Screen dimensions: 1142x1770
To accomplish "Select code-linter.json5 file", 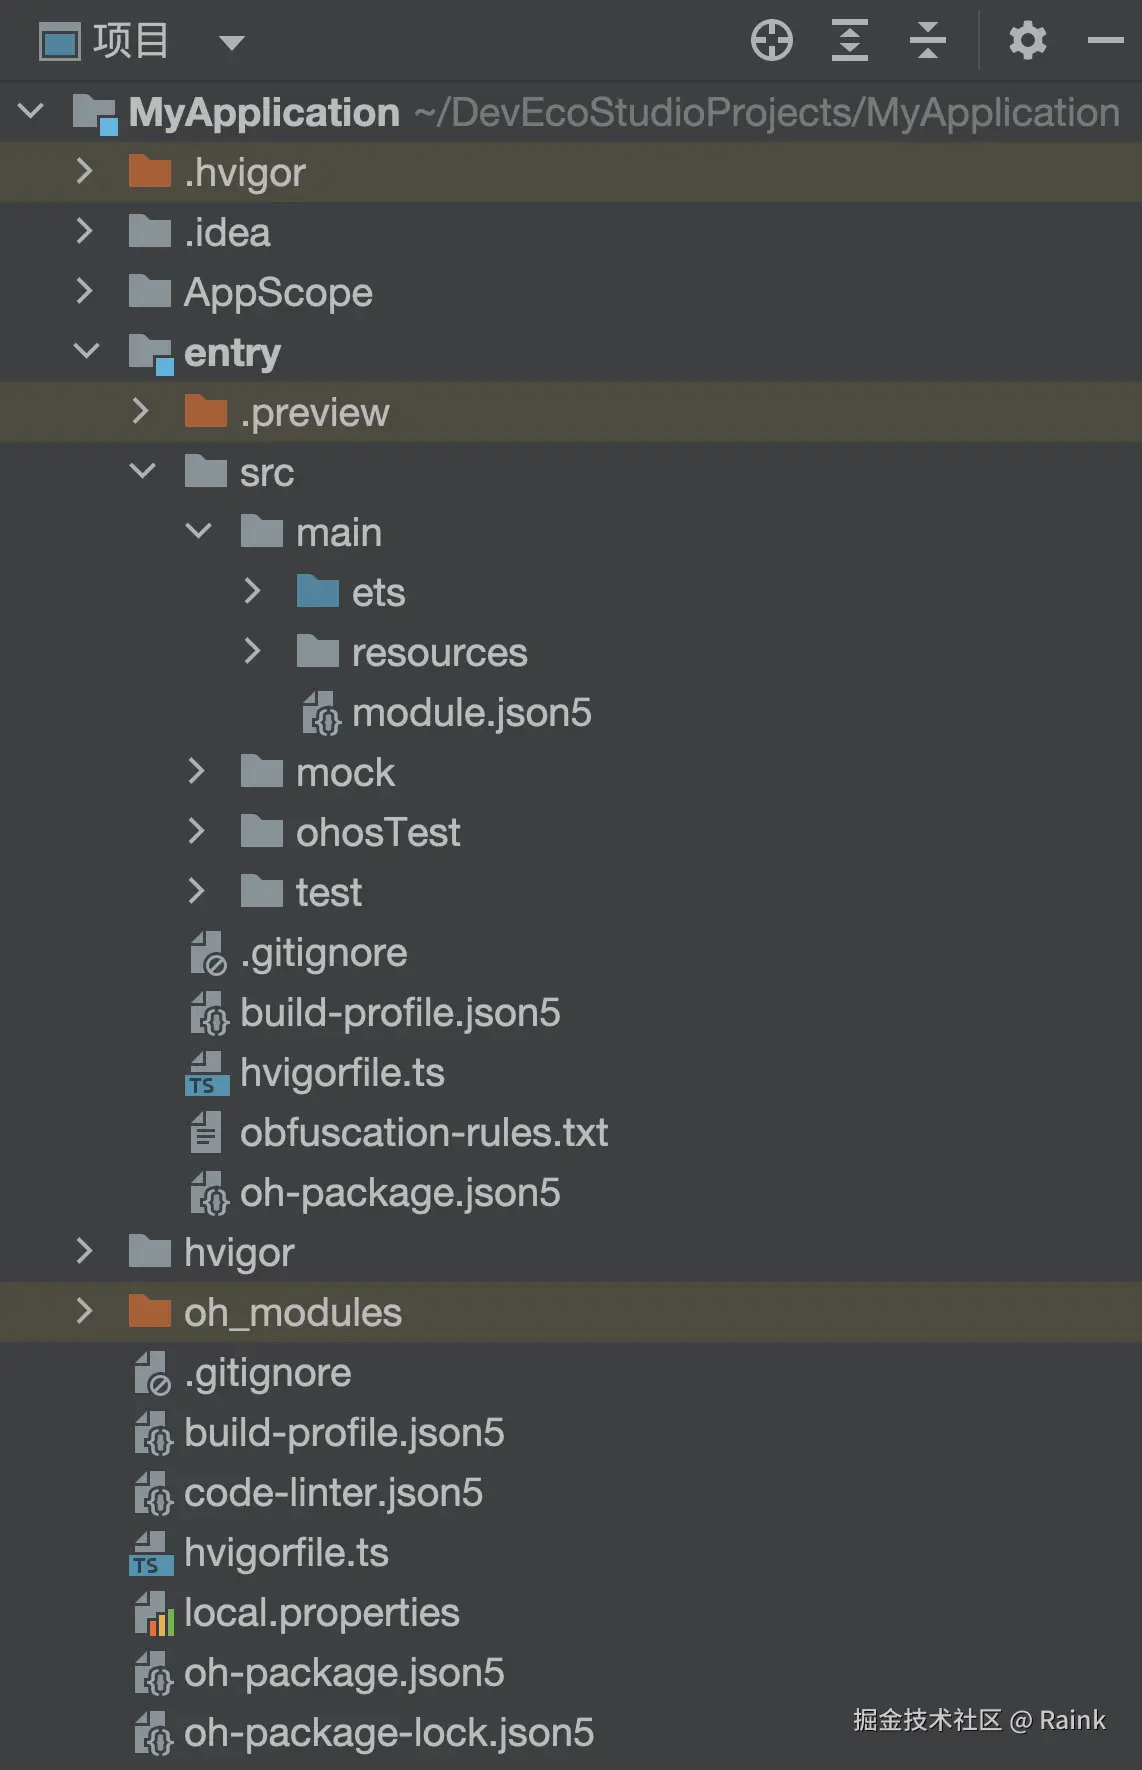I will click(x=333, y=1493).
